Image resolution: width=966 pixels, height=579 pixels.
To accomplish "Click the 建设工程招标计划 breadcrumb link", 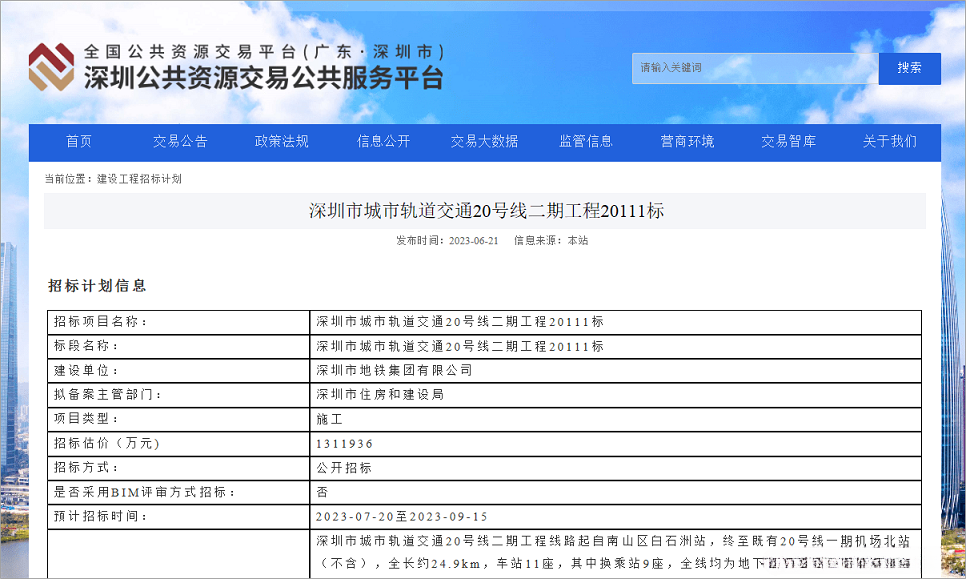I will 139,179.
